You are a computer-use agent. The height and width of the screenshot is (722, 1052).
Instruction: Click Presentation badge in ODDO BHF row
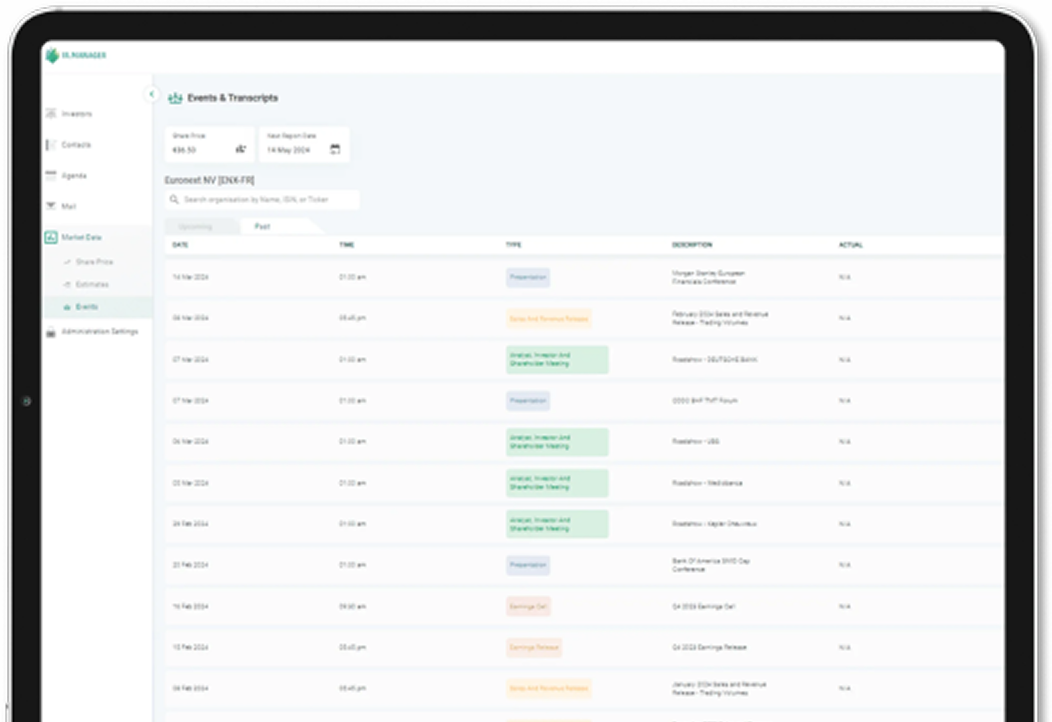[528, 401]
